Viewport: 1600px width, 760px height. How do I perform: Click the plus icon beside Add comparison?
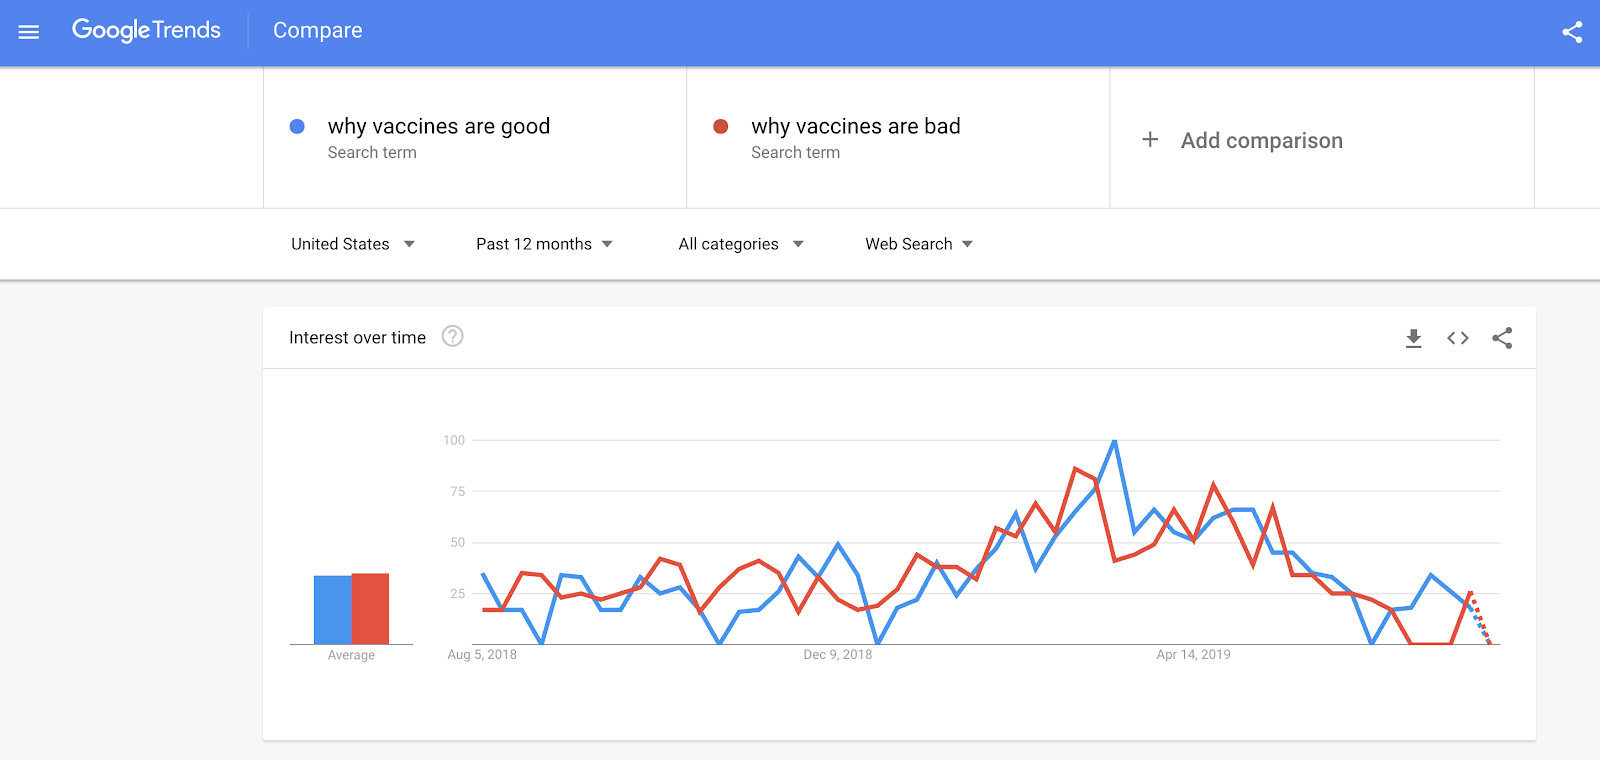point(1150,140)
